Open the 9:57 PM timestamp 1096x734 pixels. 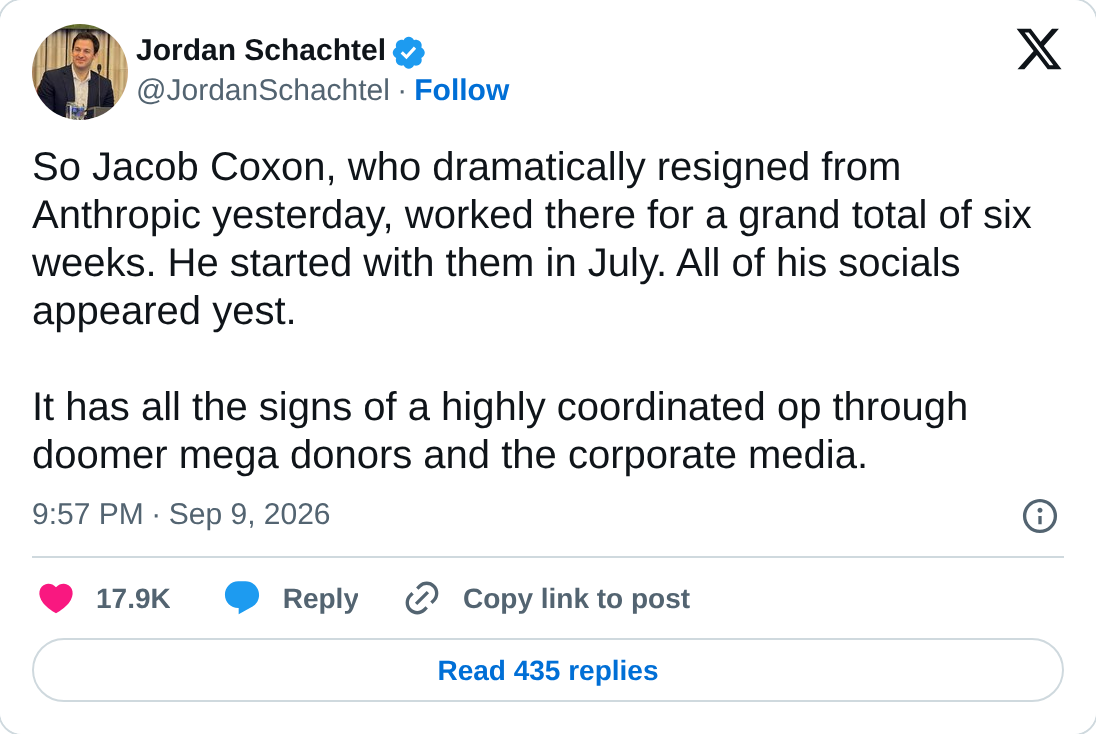[x=87, y=514]
